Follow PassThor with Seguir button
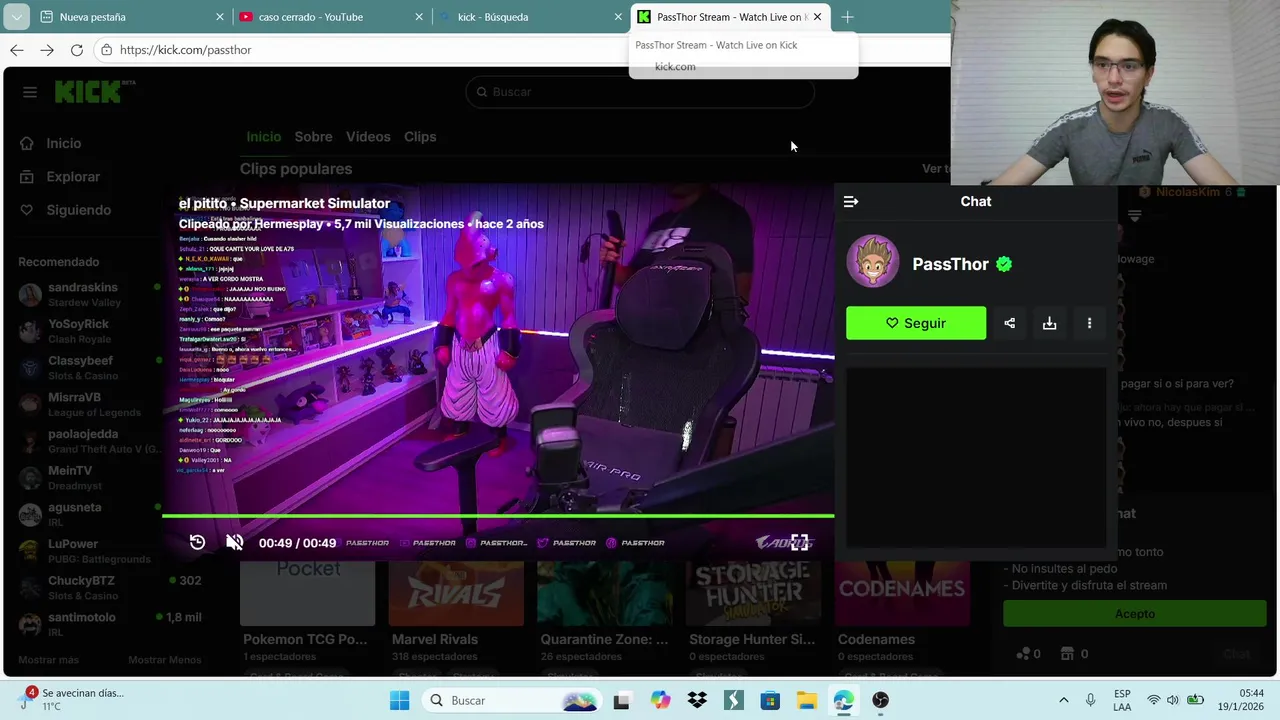The width and height of the screenshot is (1280, 720). [x=916, y=323]
